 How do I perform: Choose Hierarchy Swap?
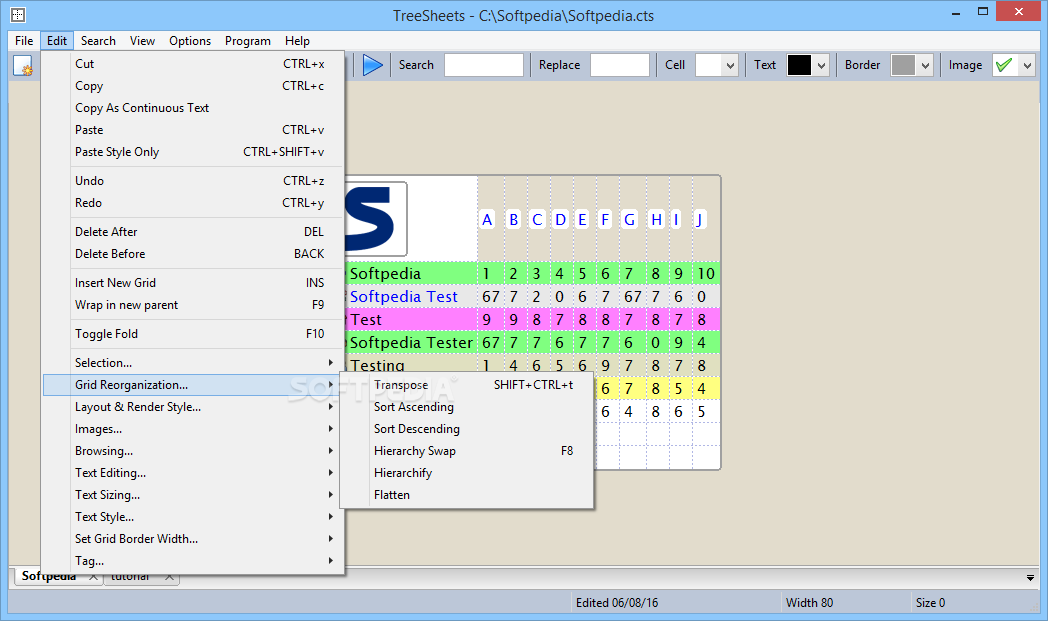point(467,451)
